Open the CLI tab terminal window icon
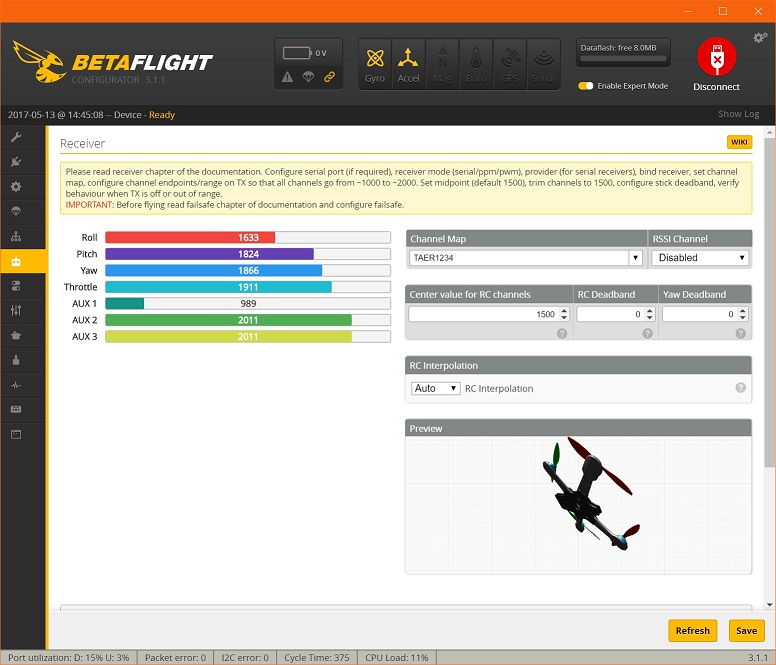Screen dimensions: 776x665 pyautogui.click(x=16, y=434)
